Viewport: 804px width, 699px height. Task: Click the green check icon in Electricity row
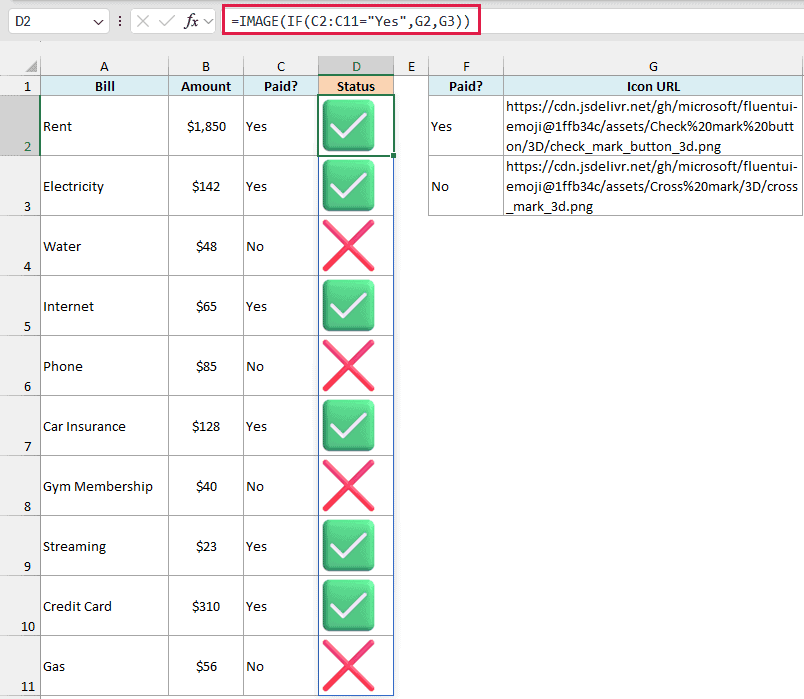click(348, 186)
